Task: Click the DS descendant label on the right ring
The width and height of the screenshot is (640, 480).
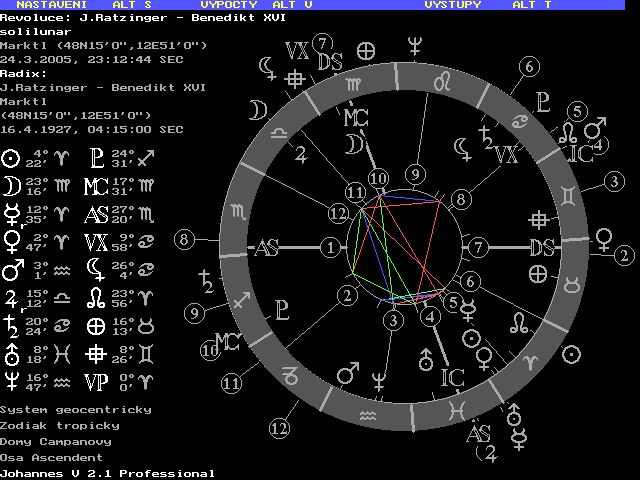Action: point(542,248)
